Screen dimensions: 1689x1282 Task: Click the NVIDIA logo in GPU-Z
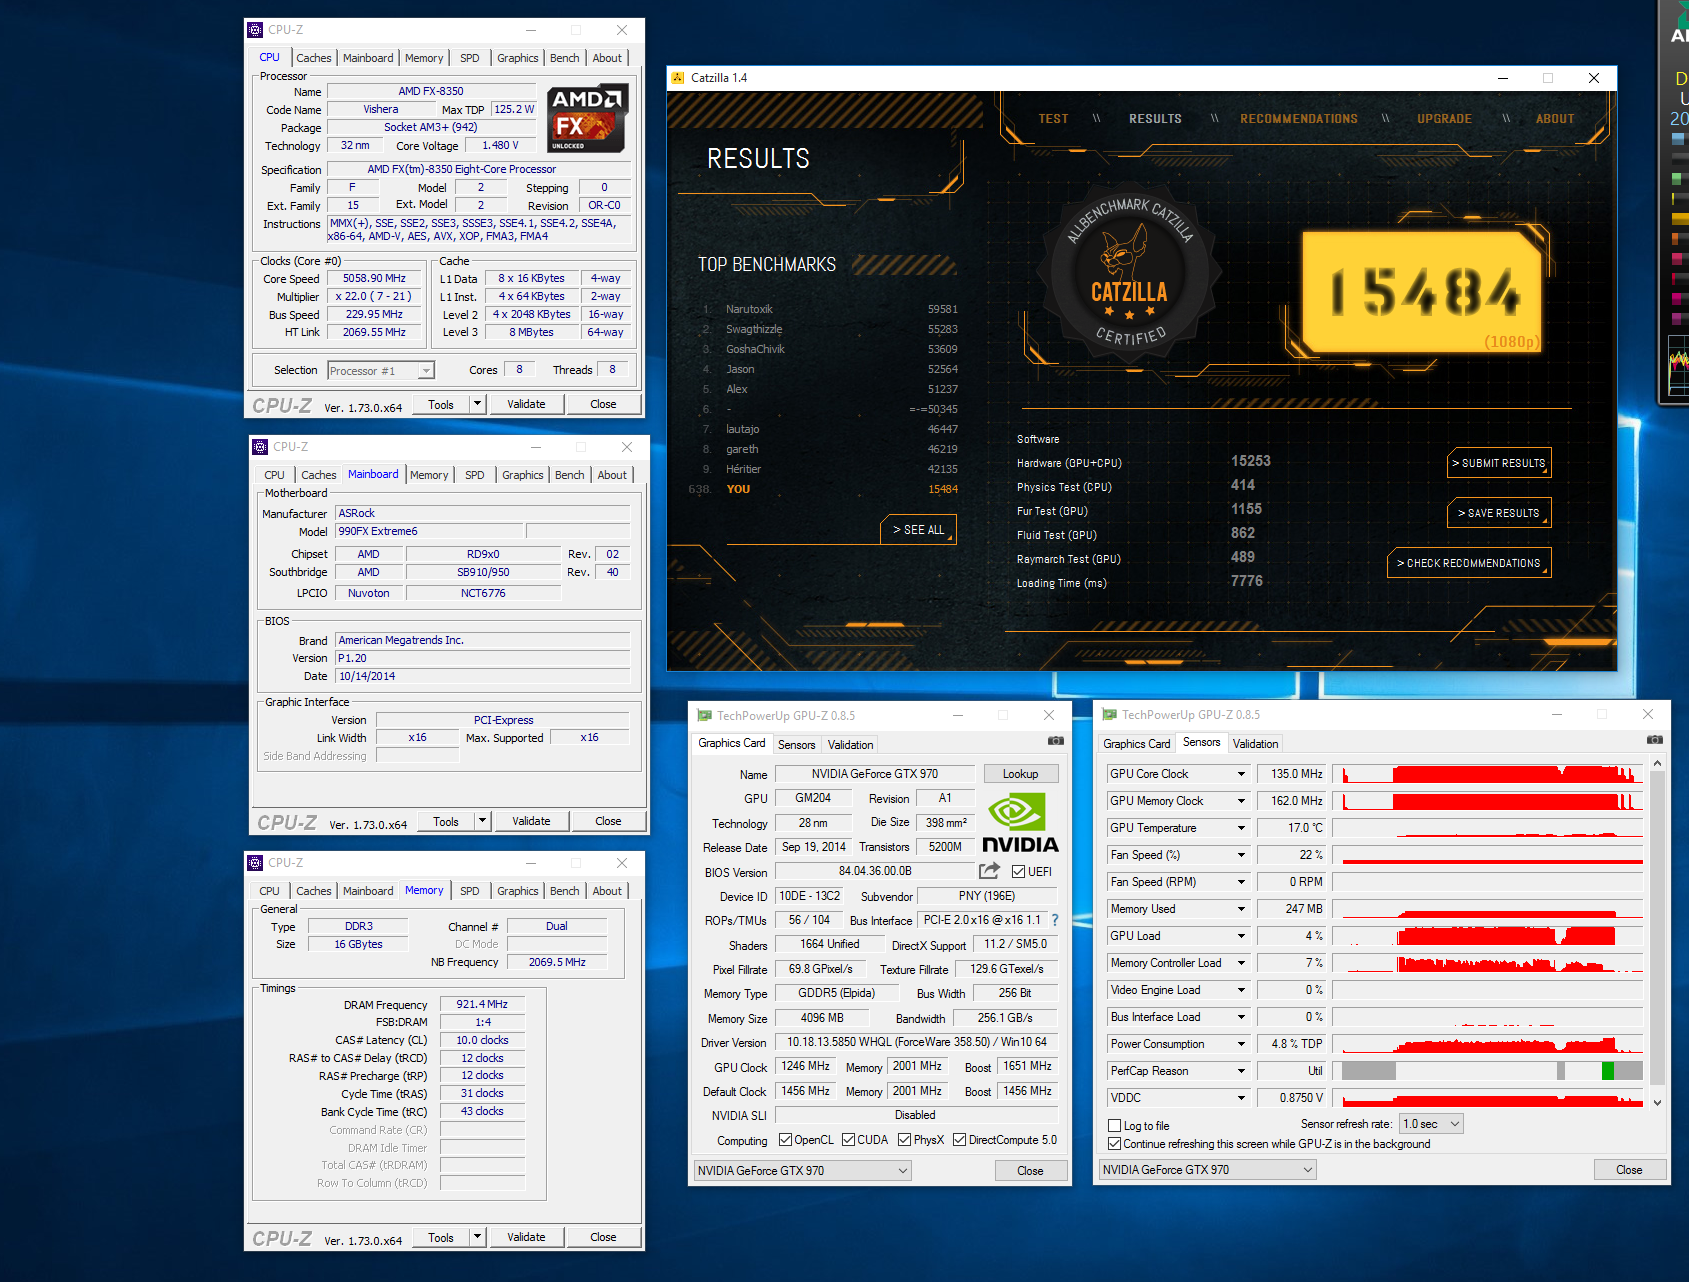[1020, 823]
